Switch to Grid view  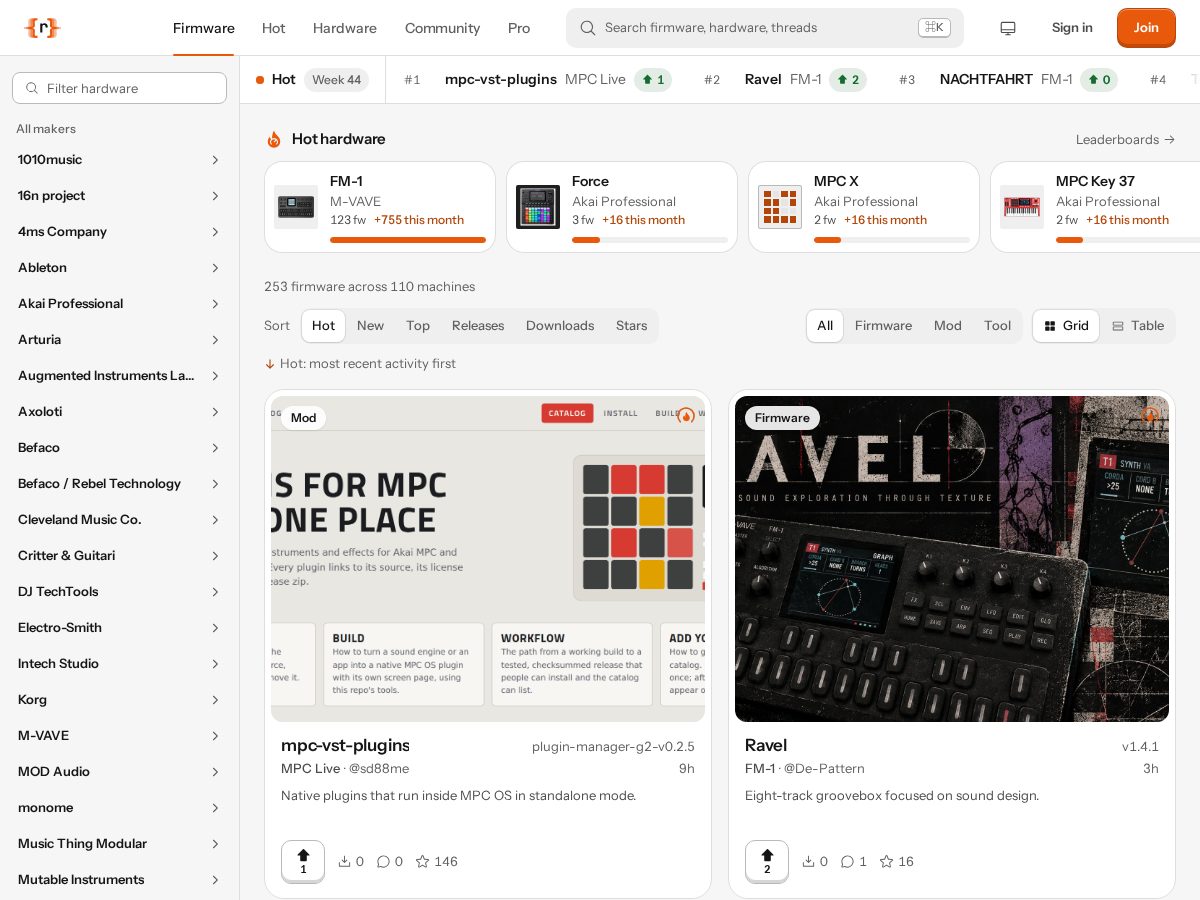1066,326
